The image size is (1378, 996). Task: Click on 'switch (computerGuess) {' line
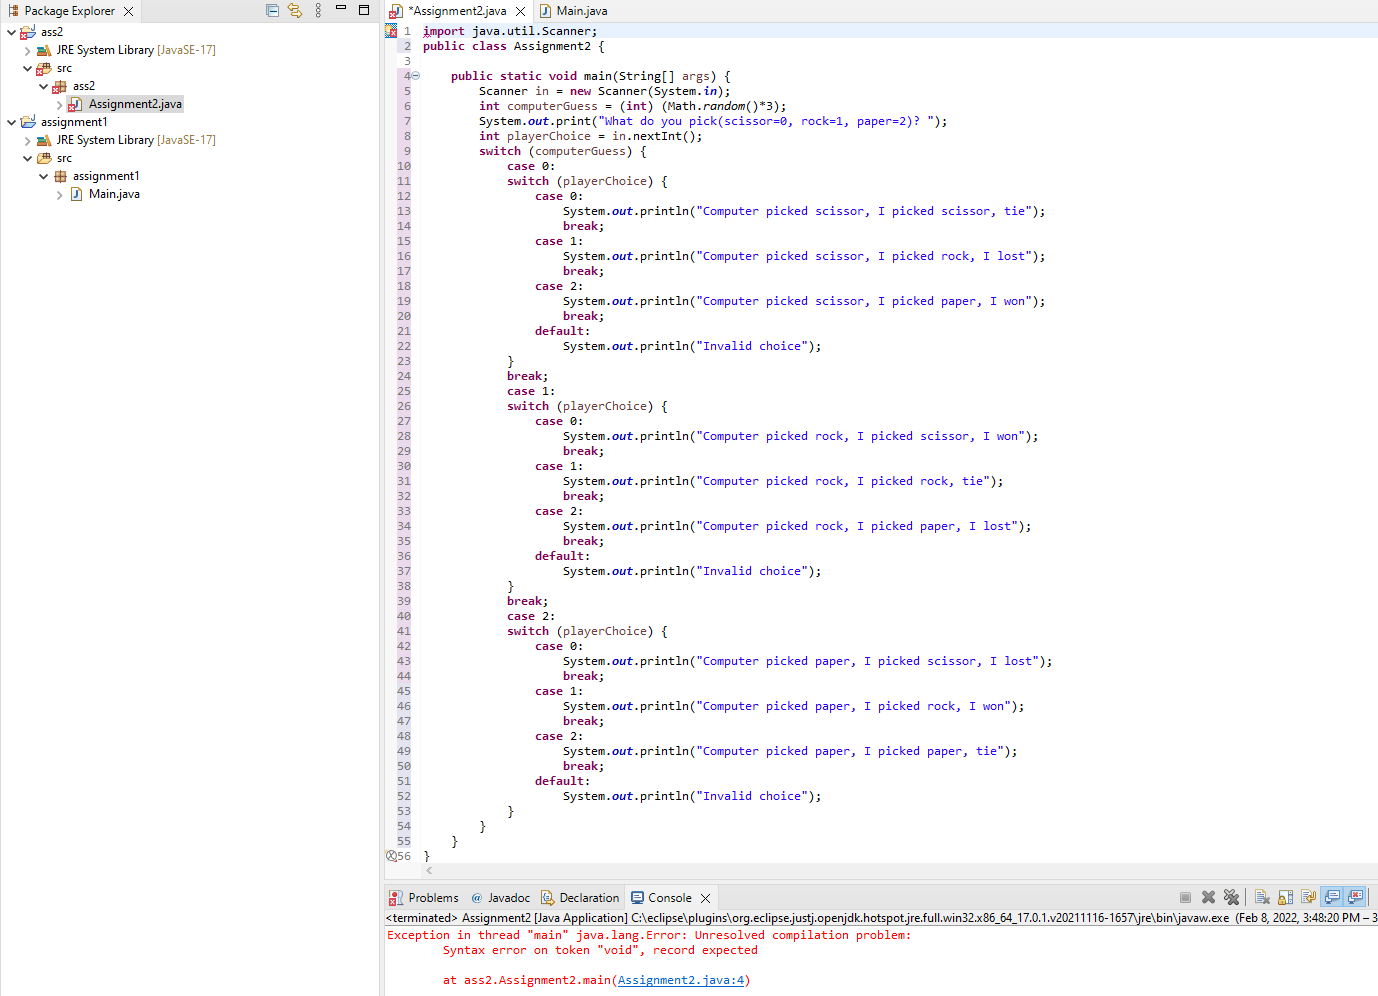click(563, 151)
